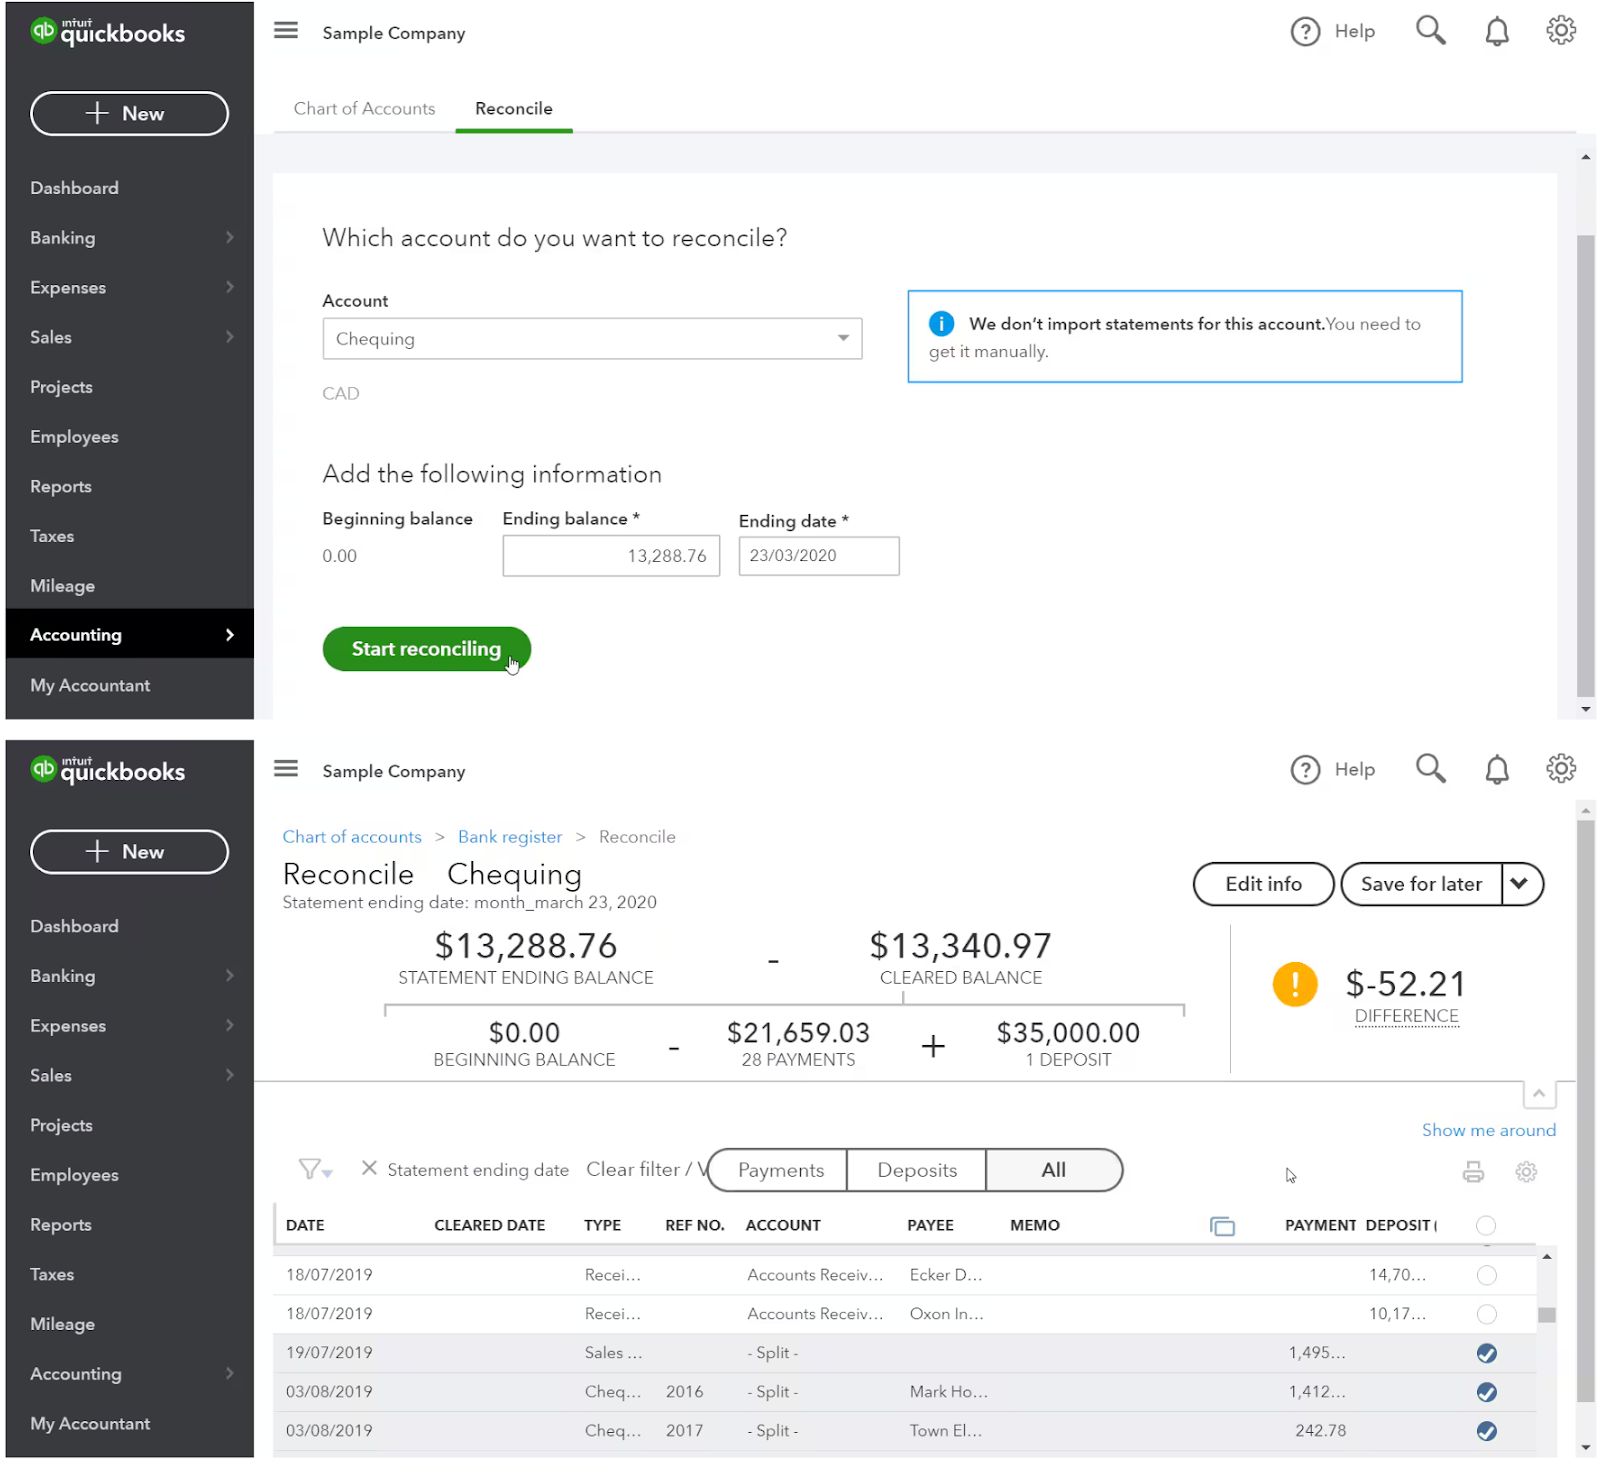Open search magnifier in bottom window
This screenshot has height=1463, width=1600.
(1431, 769)
